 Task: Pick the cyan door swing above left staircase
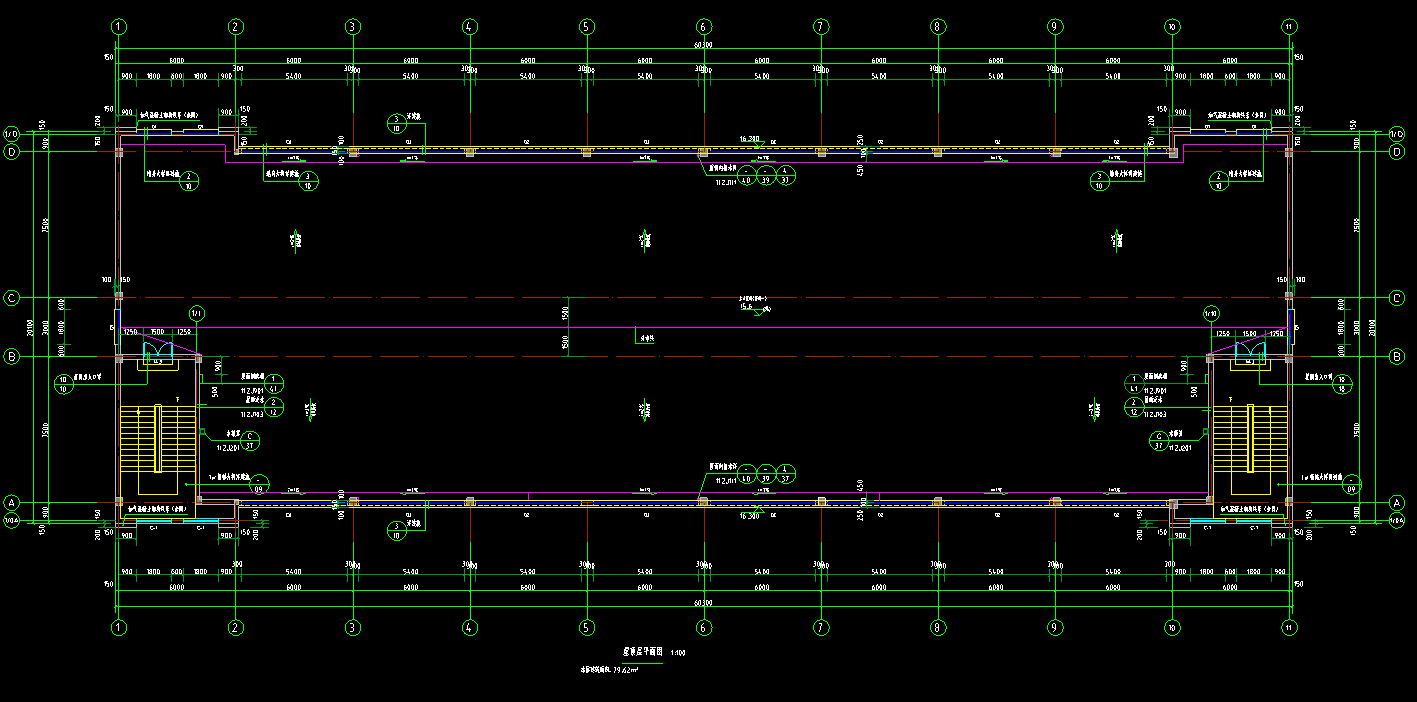[157, 348]
